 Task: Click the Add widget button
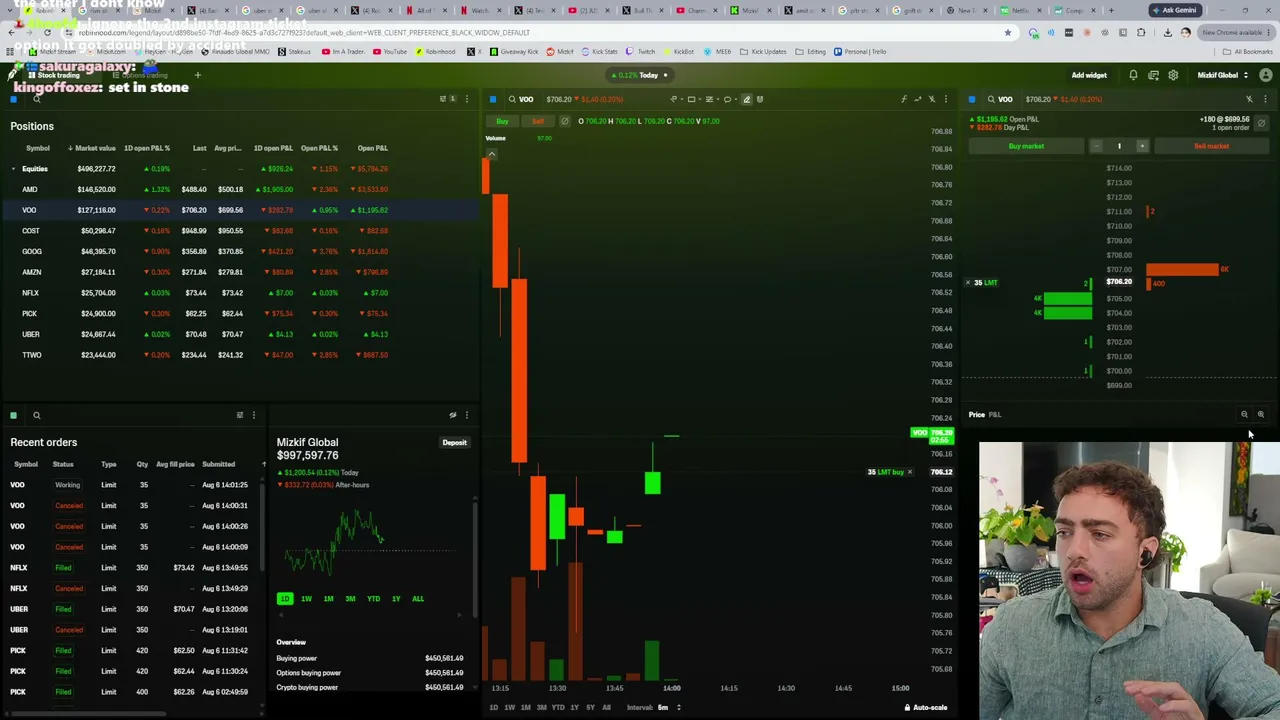[x=1089, y=75]
